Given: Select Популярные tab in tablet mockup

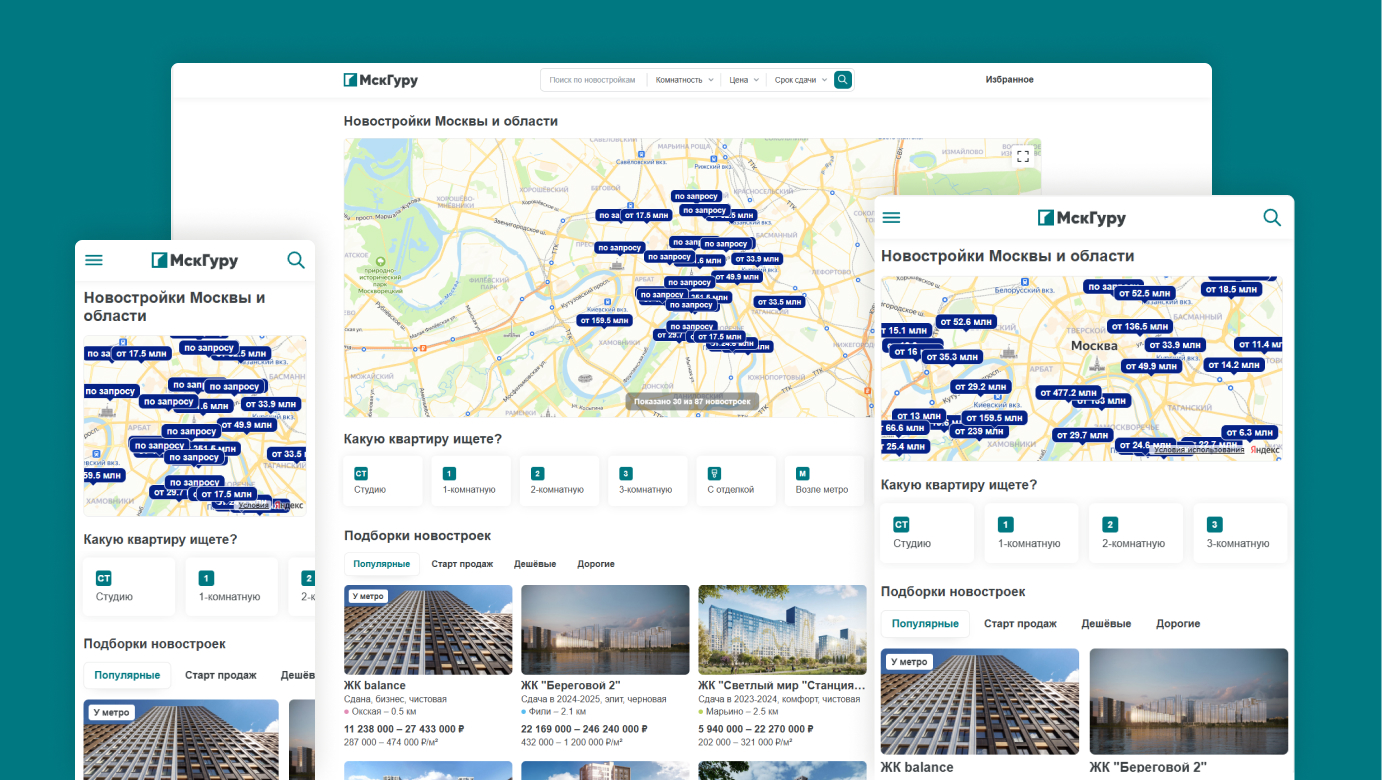Looking at the screenshot, I should point(925,624).
